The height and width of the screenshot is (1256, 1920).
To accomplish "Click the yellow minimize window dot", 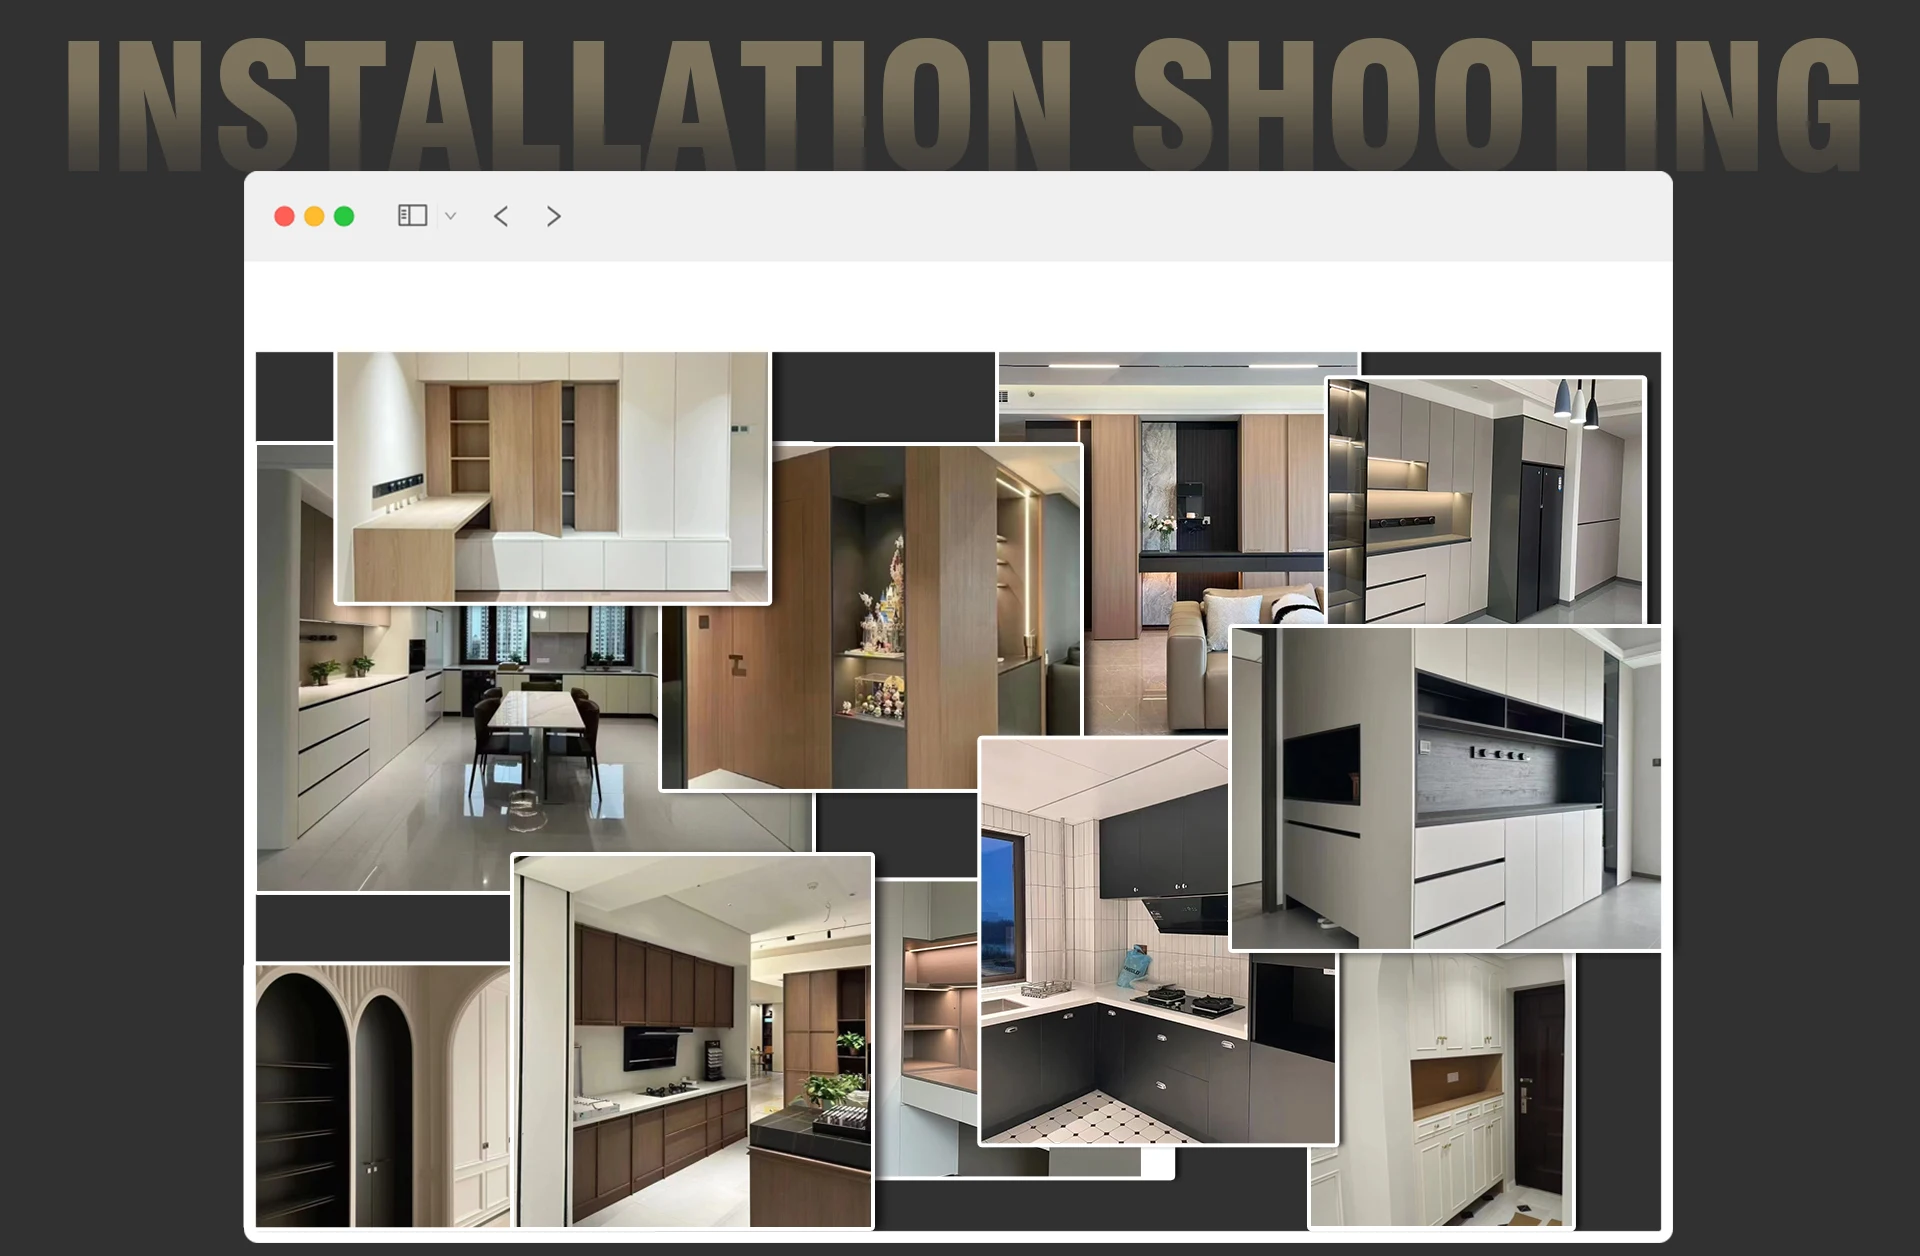I will coord(314,216).
